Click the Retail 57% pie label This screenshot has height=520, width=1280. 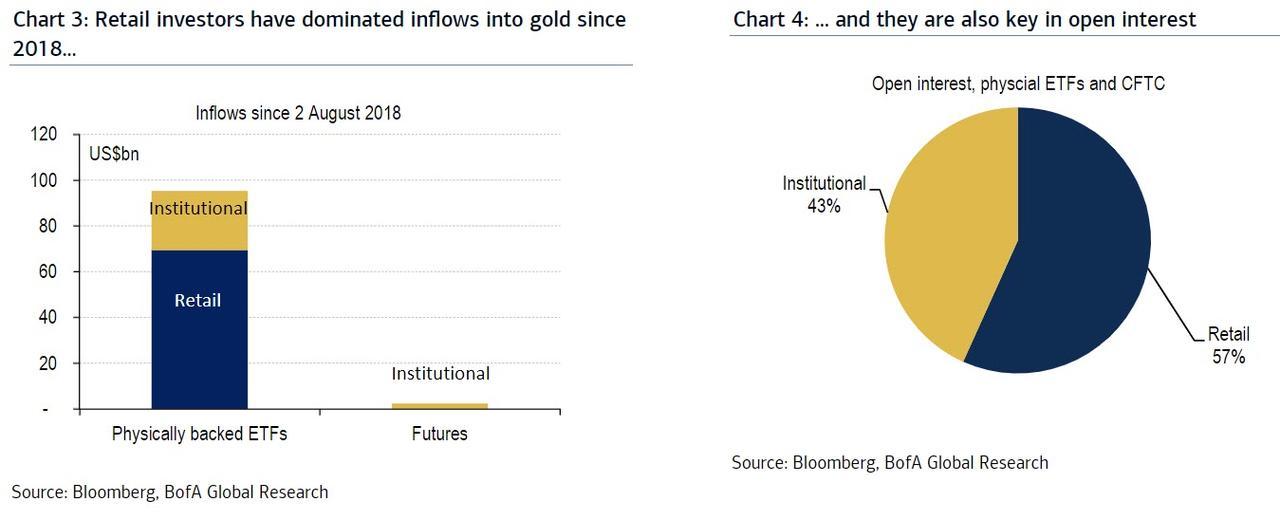(1228, 345)
